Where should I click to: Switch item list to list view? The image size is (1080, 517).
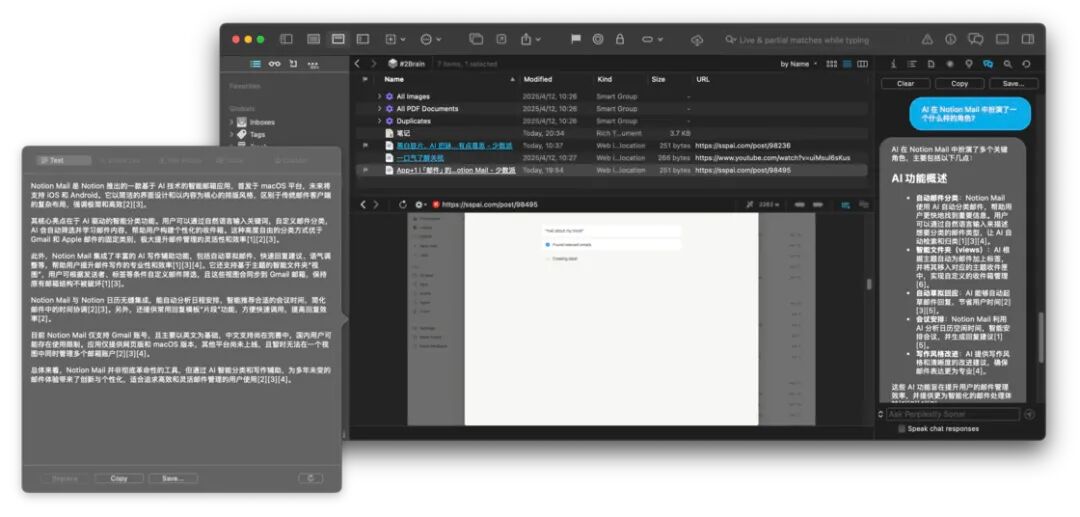847,64
